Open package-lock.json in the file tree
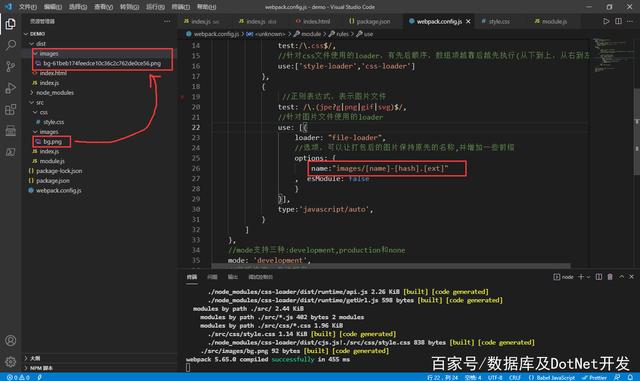This screenshot has height=381, width=640. 59,171
